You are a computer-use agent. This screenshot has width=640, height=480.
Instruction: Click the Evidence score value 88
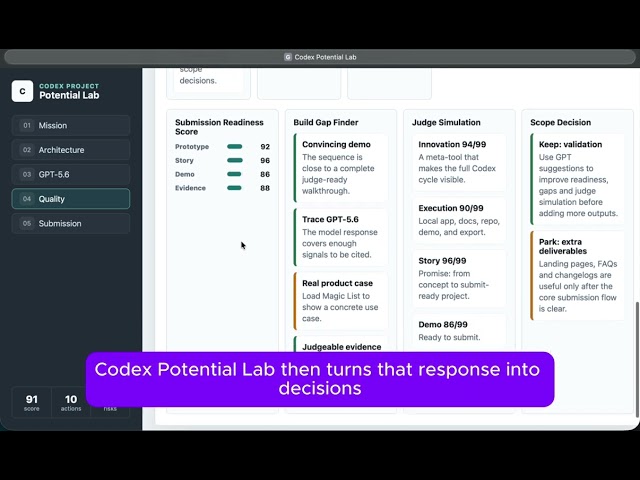click(265, 188)
